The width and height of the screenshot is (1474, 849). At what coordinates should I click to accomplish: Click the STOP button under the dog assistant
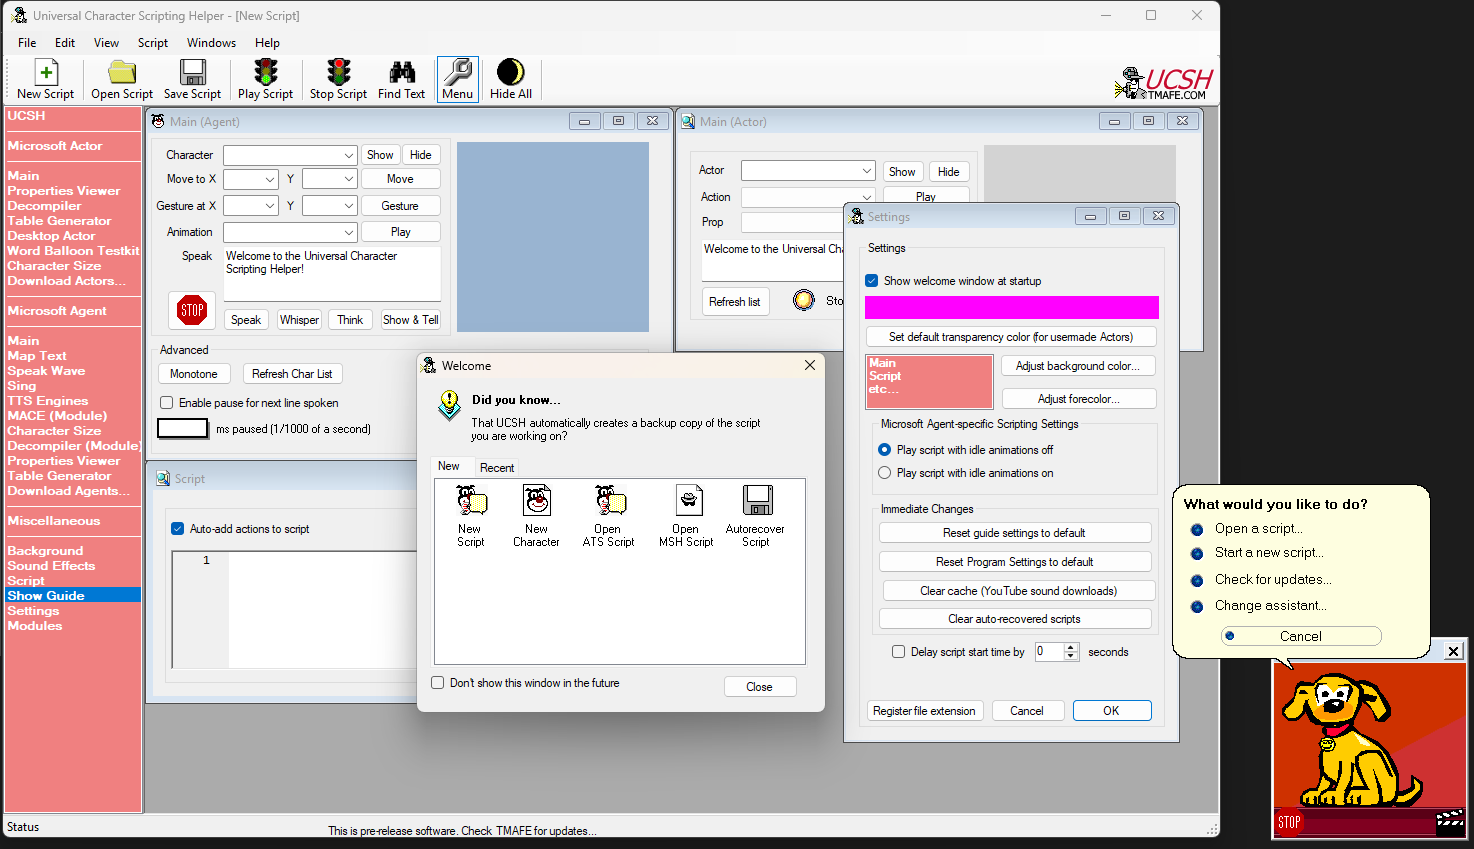pyautogui.click(x=1289, y=823)
